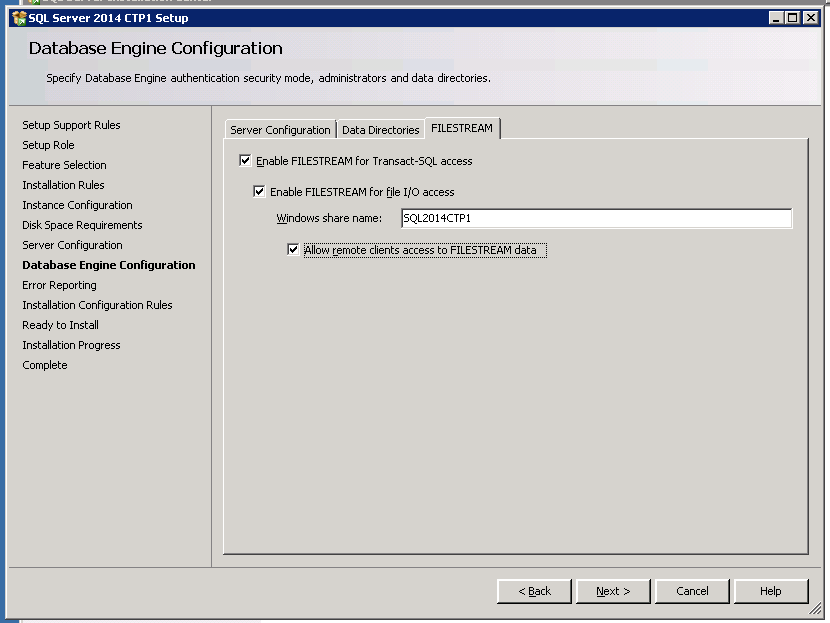830x623 pixels.
Task: Go to the previous step with Back
Action: click(534, 591)
